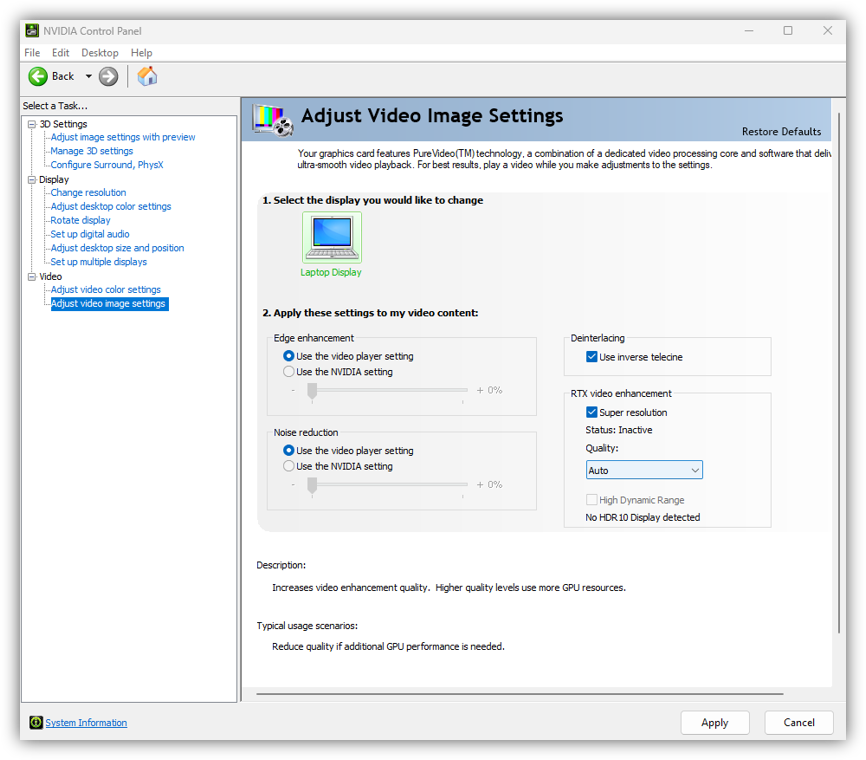The width and height of the screenshot is (866, 760).
Task: Open the Quality dropdown set to Auto
Action: 644,470
